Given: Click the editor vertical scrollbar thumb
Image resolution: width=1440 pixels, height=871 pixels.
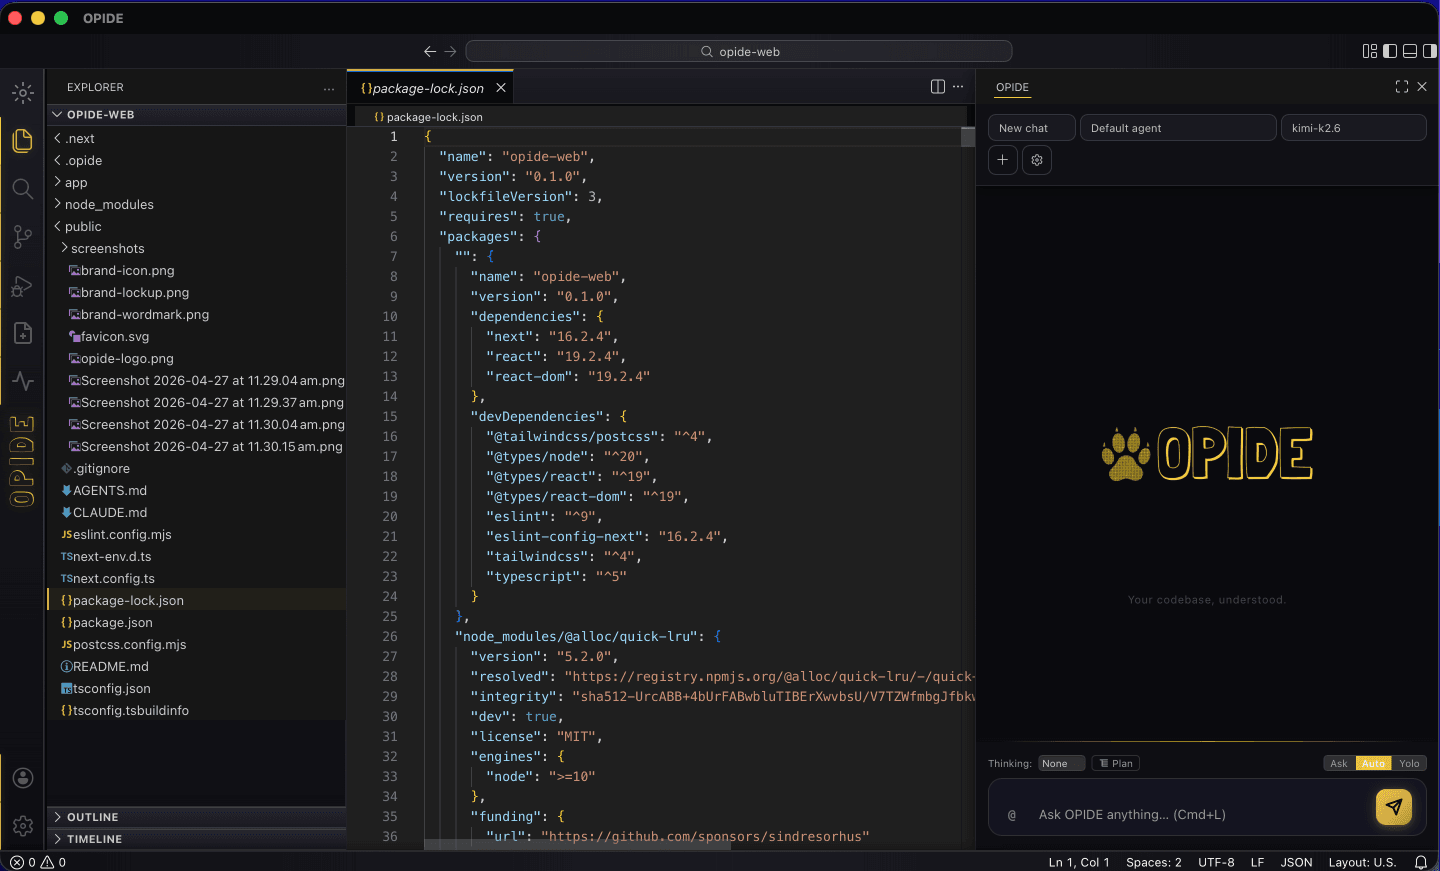Looking at the screenshot, I should [968, 137].
